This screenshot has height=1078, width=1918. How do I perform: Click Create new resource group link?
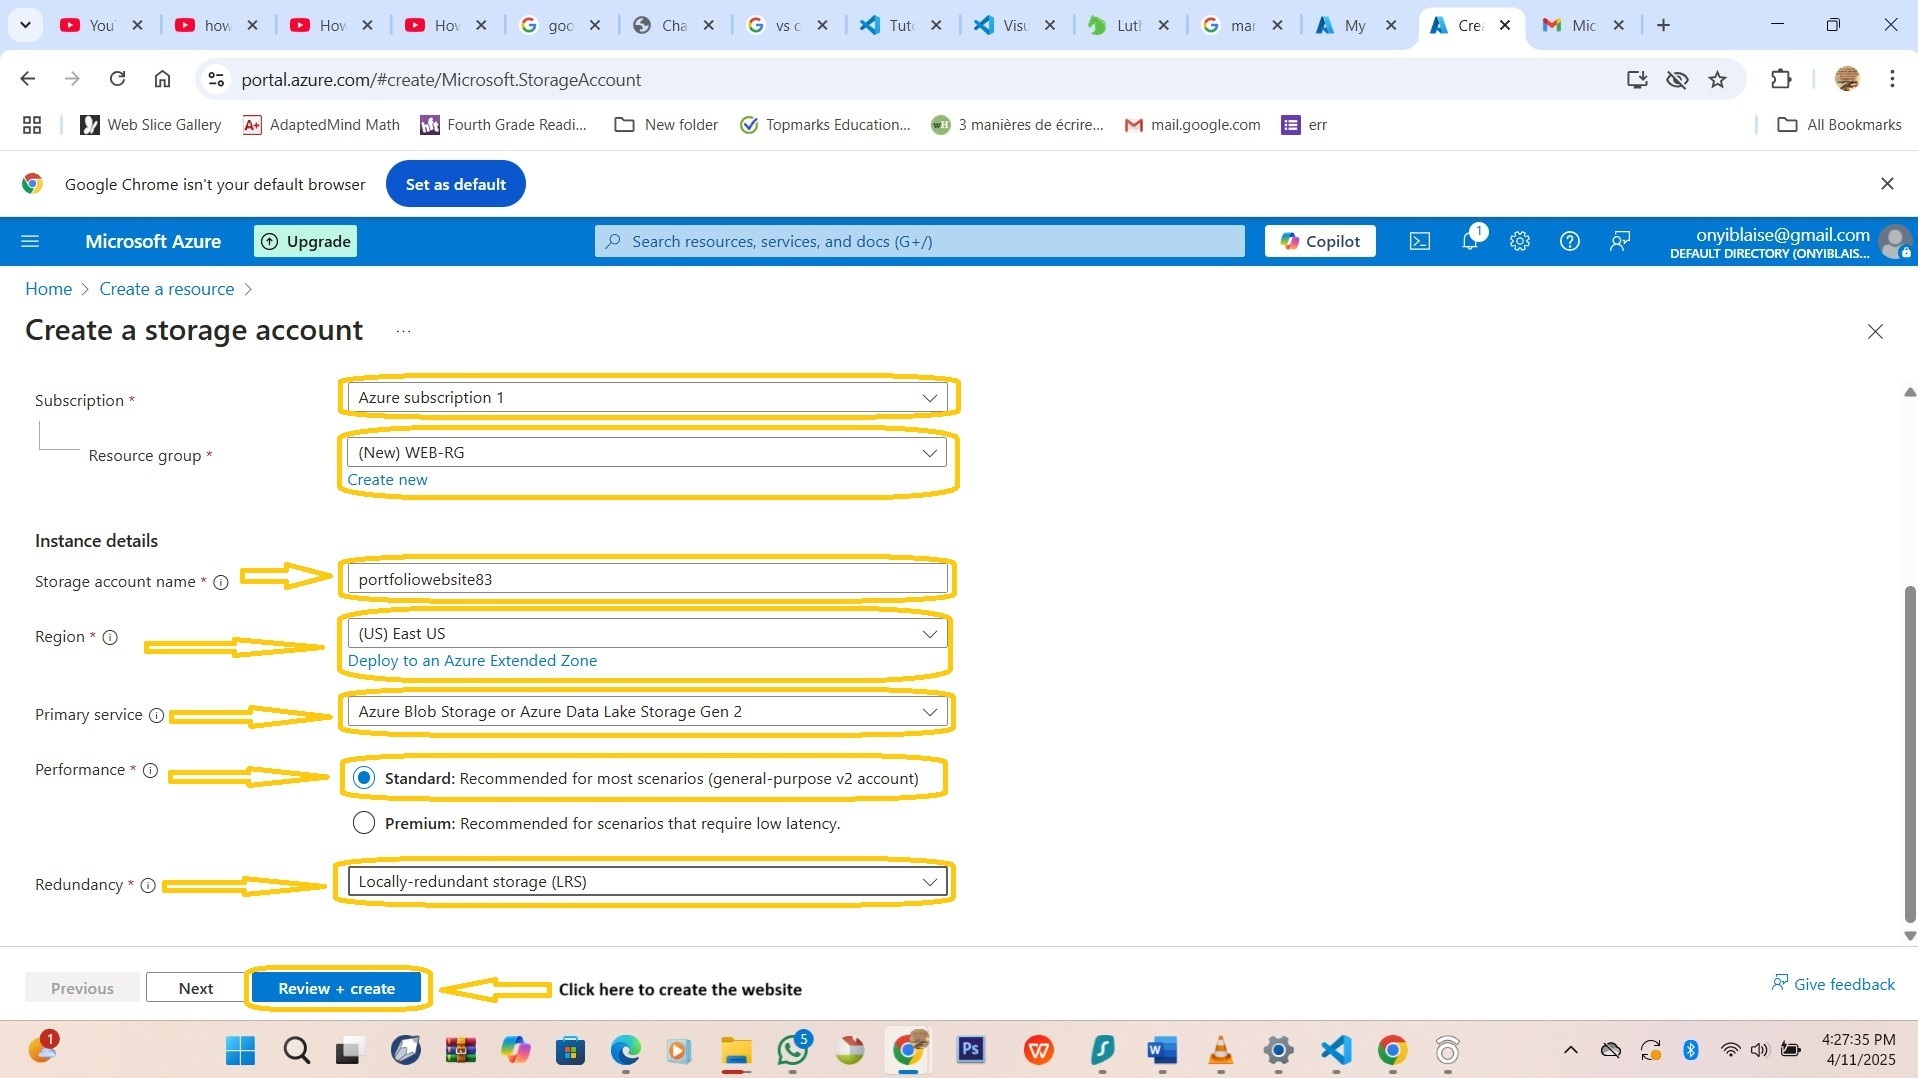coord(387,480)
